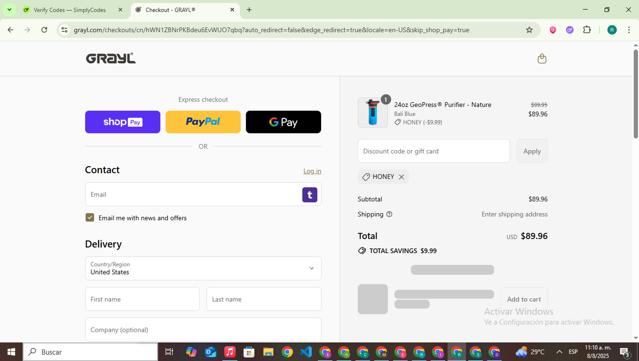639x361 pixels.
Task: Close the Checkout GRAYL tab
Action: coord(232,10)
